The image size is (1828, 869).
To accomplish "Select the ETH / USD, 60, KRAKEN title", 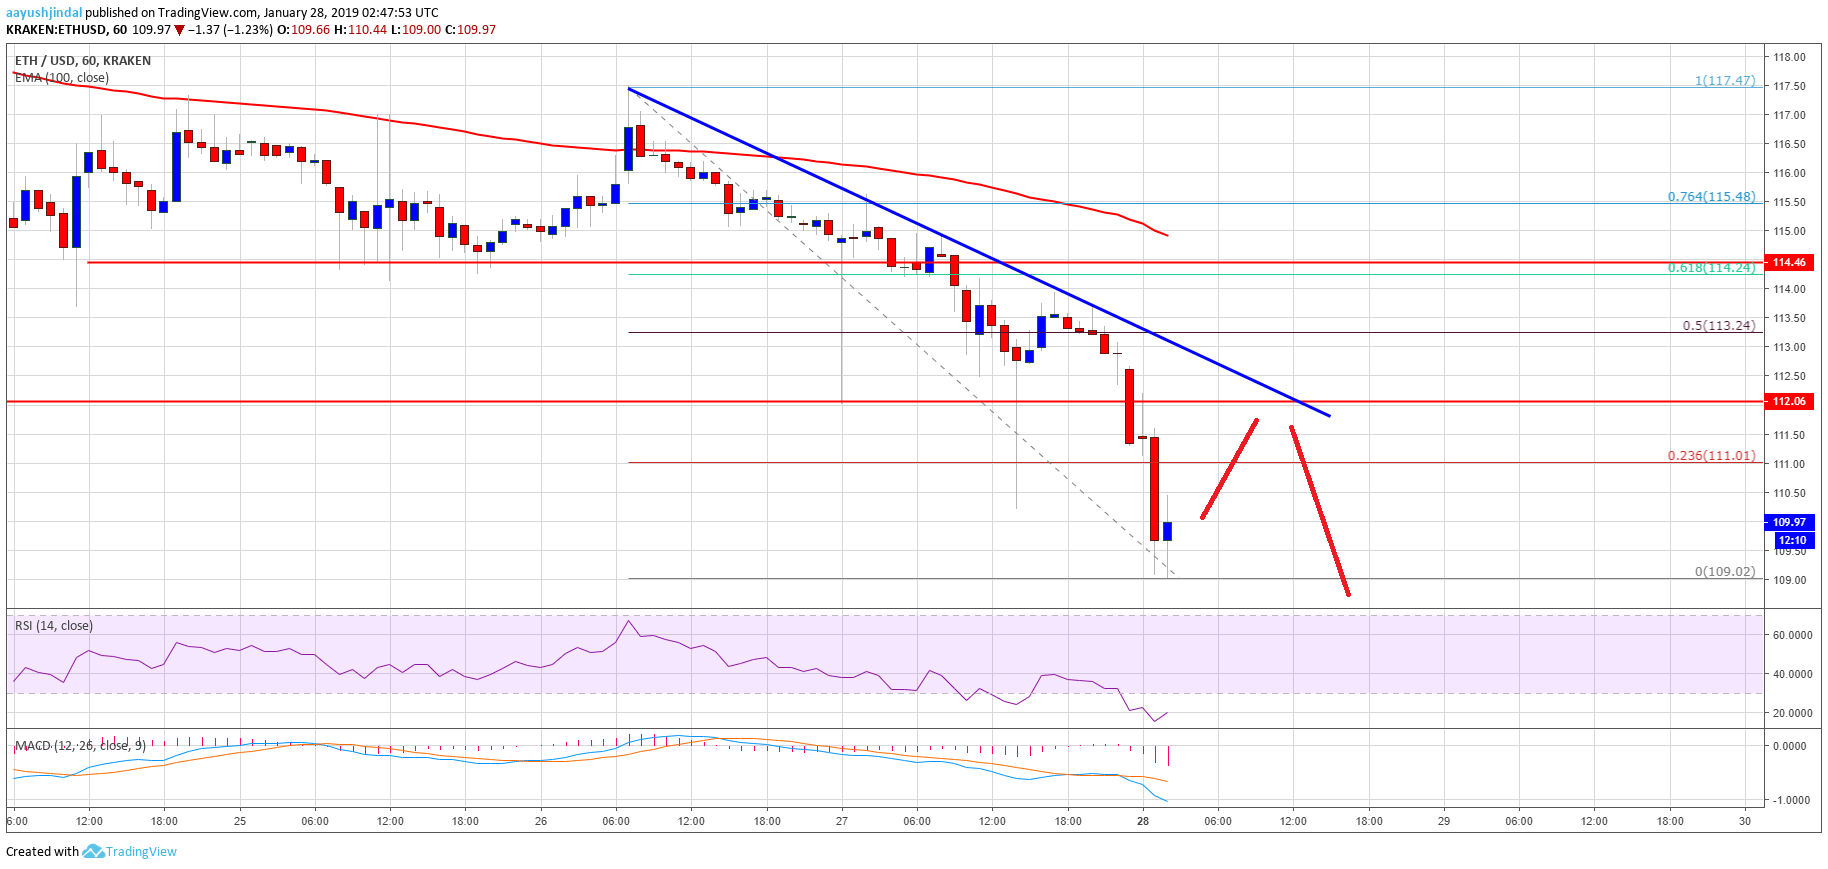I will (x=83, y=61).
